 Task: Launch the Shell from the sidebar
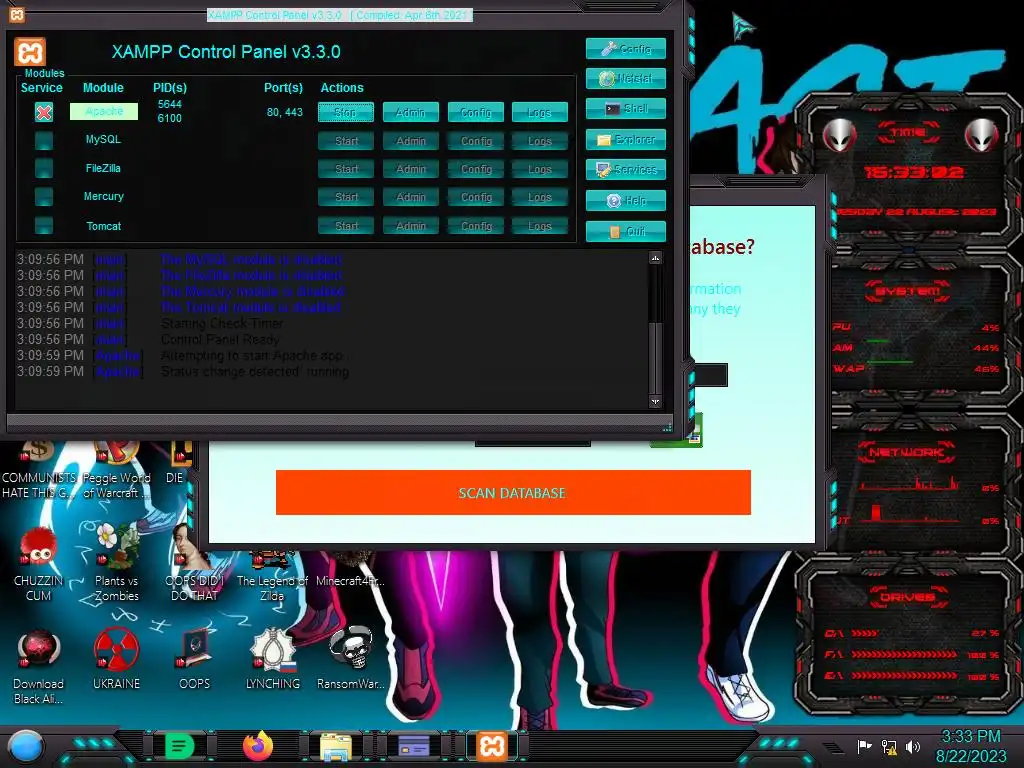(x=626, y=108)
